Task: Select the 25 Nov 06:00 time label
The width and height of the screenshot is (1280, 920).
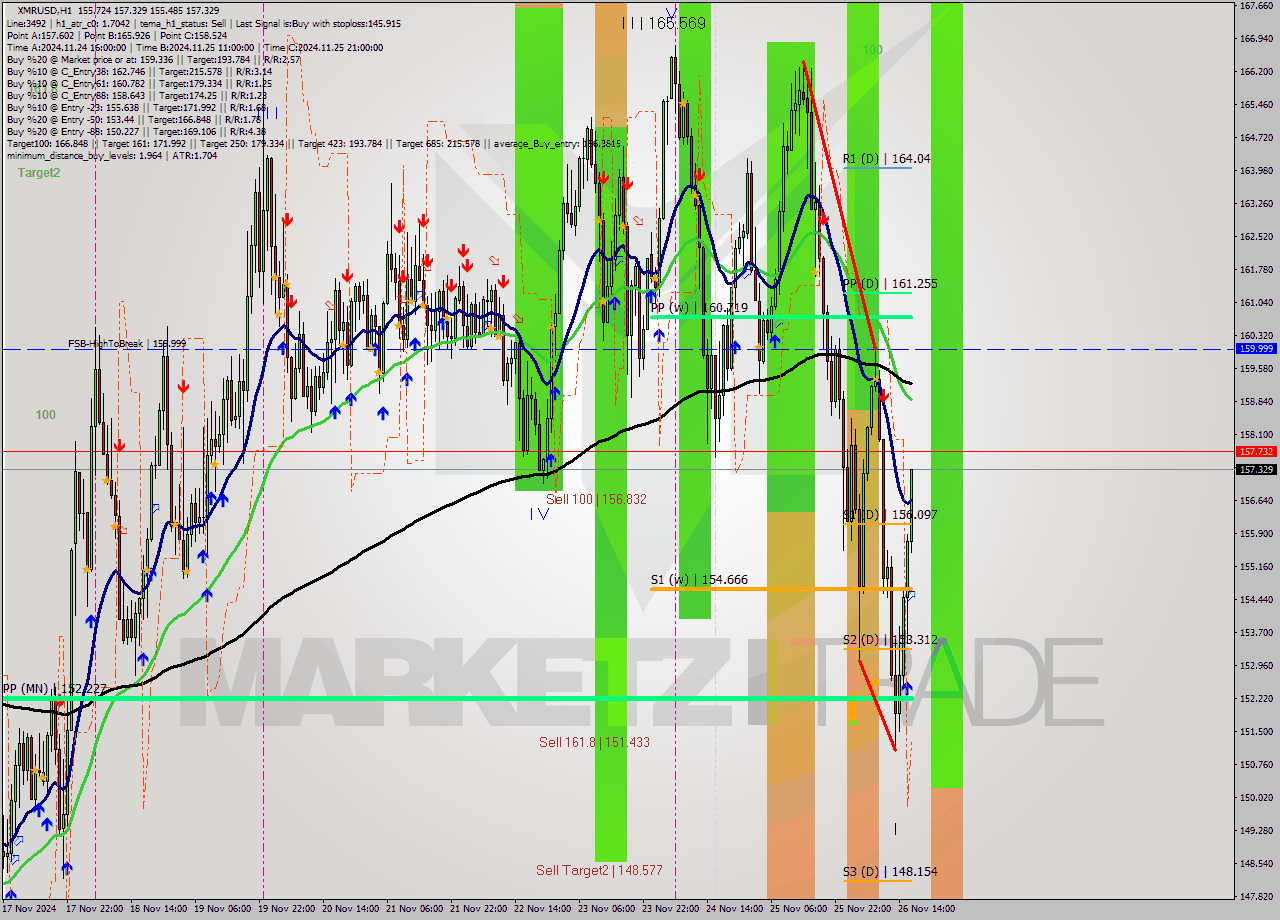Action: coord(798,910)
